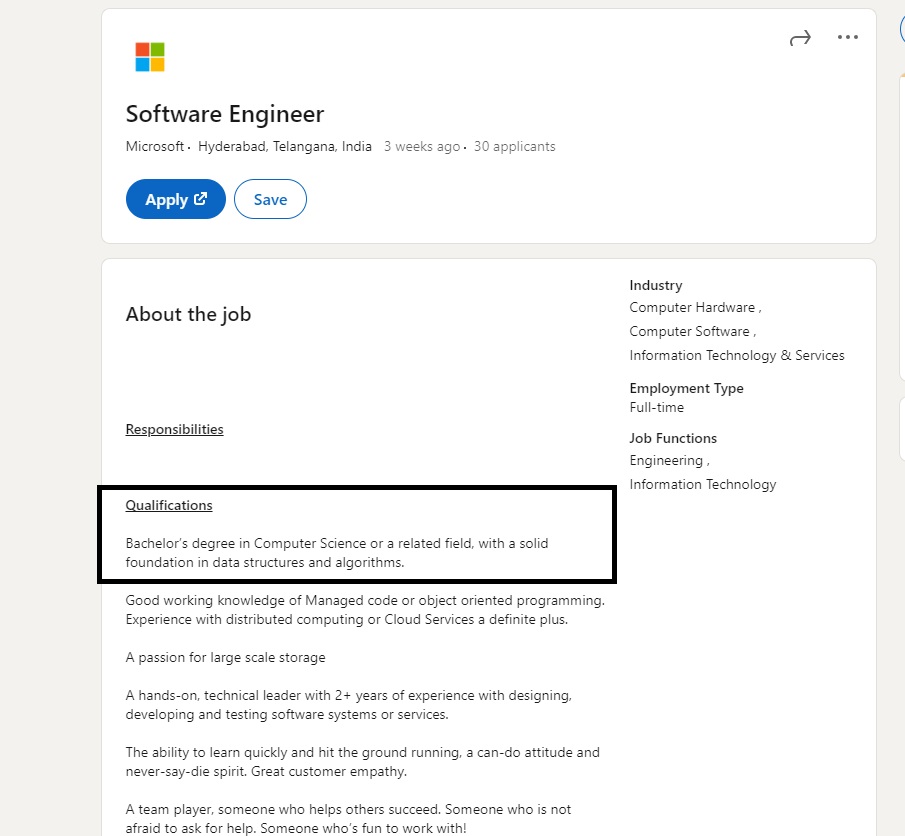Click the Responsibilities heading
This screenshot has height=836, width=905.
tap(174, 429)
